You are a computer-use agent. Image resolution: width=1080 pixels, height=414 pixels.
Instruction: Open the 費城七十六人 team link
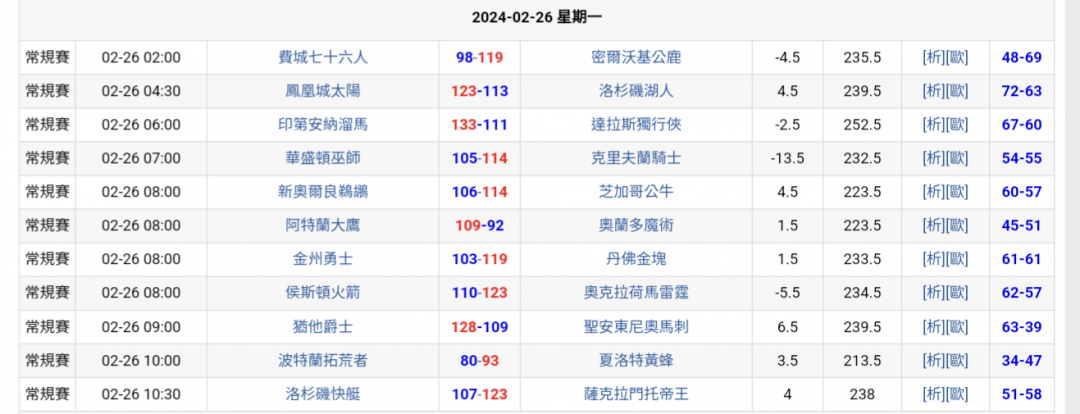click(323, 57)
